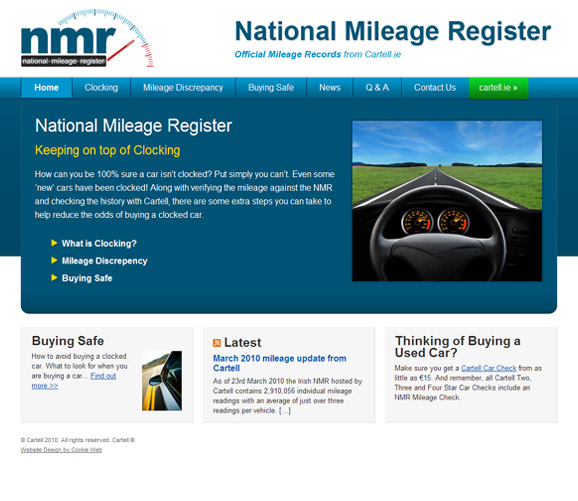Click the [...] read-more marker in Latest

pos(285,411)
